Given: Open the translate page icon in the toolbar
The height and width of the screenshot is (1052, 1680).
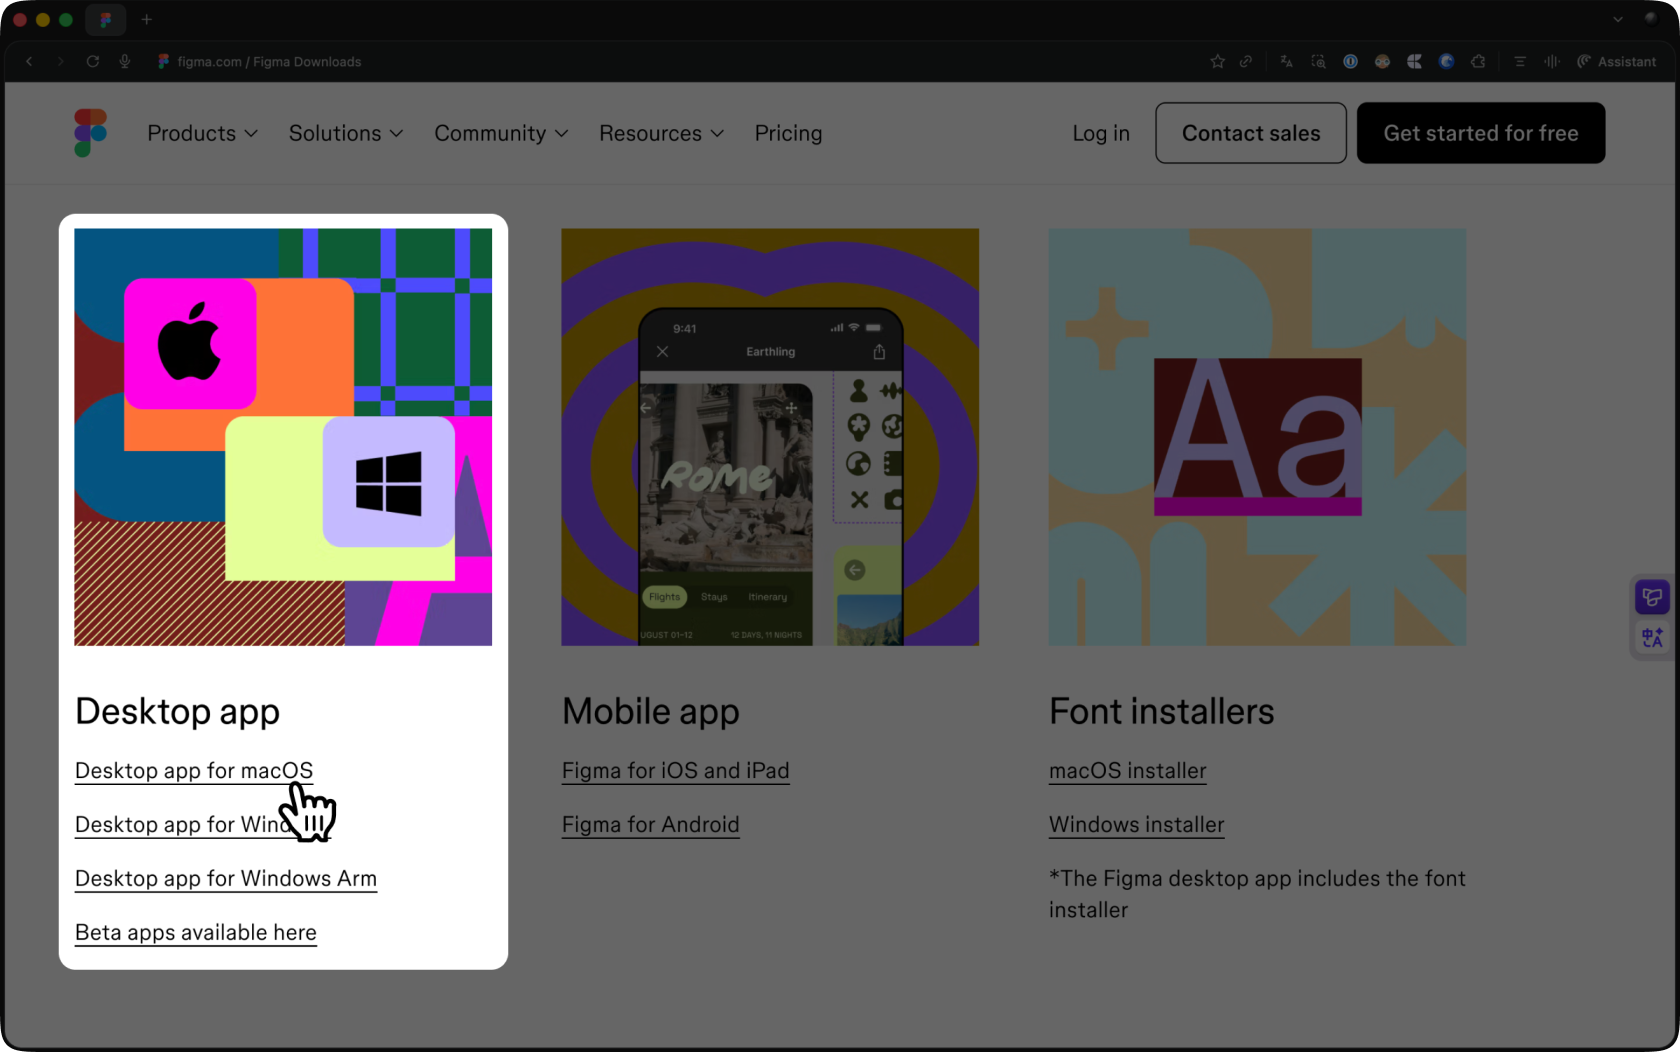Looking at the screenshot, I should tap(1287, 62).
